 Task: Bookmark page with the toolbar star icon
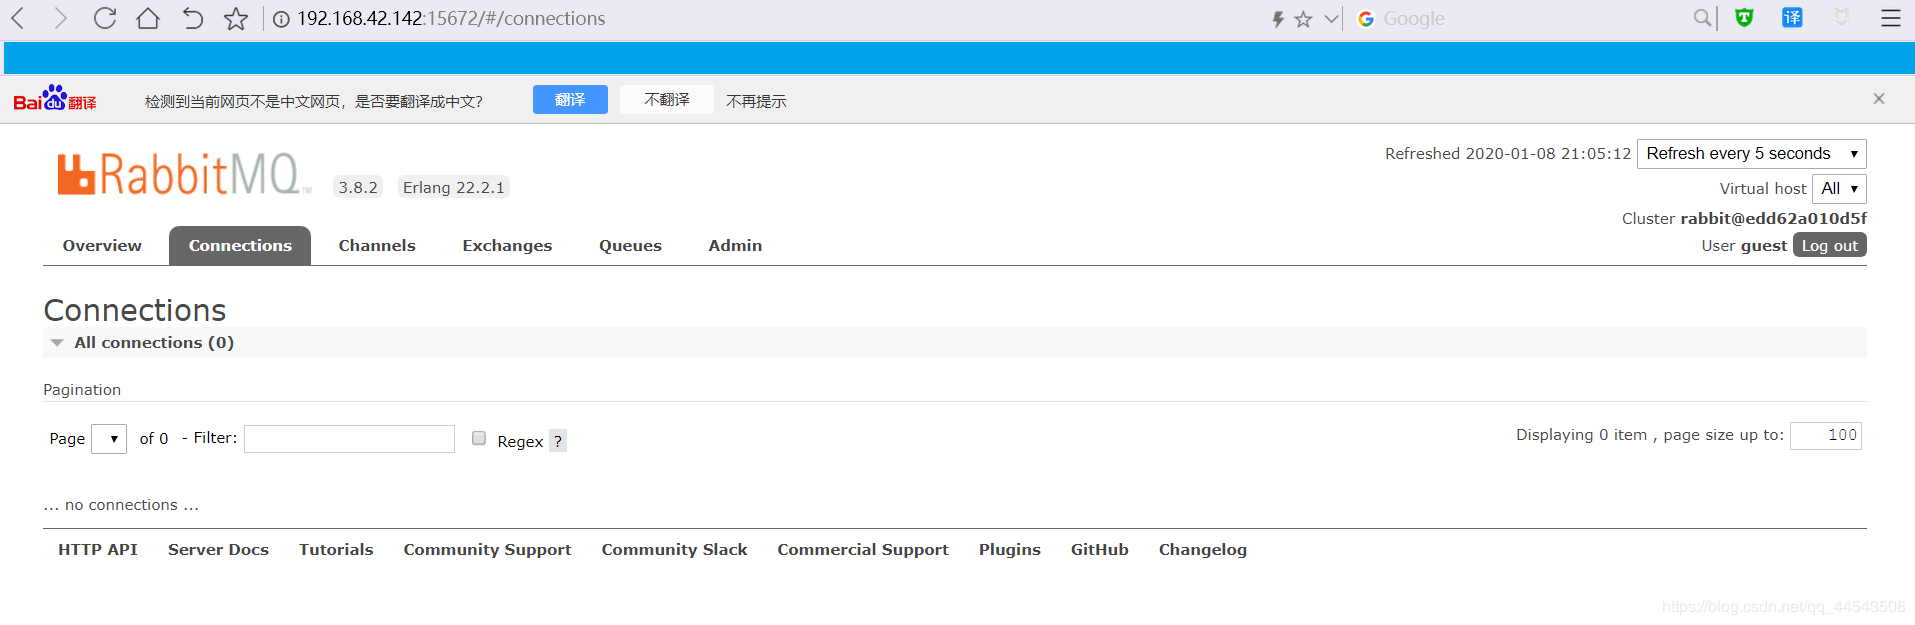(236, 18)
